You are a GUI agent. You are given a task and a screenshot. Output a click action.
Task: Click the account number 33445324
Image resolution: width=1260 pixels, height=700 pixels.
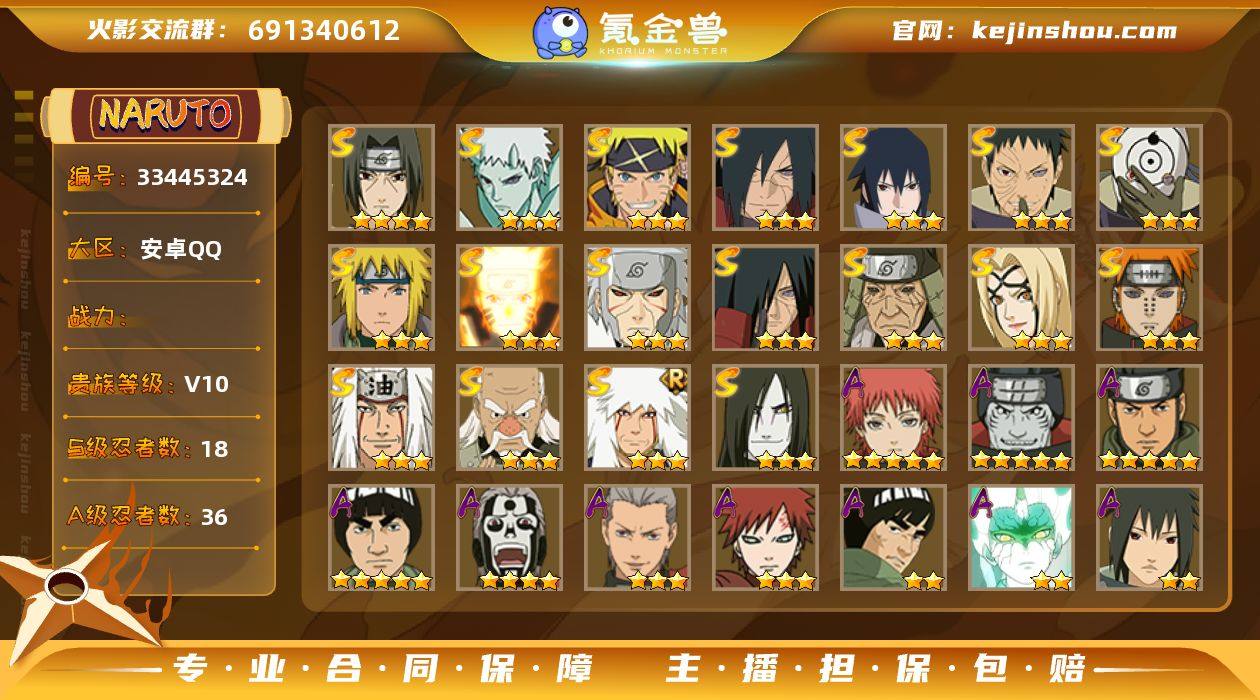192,177
